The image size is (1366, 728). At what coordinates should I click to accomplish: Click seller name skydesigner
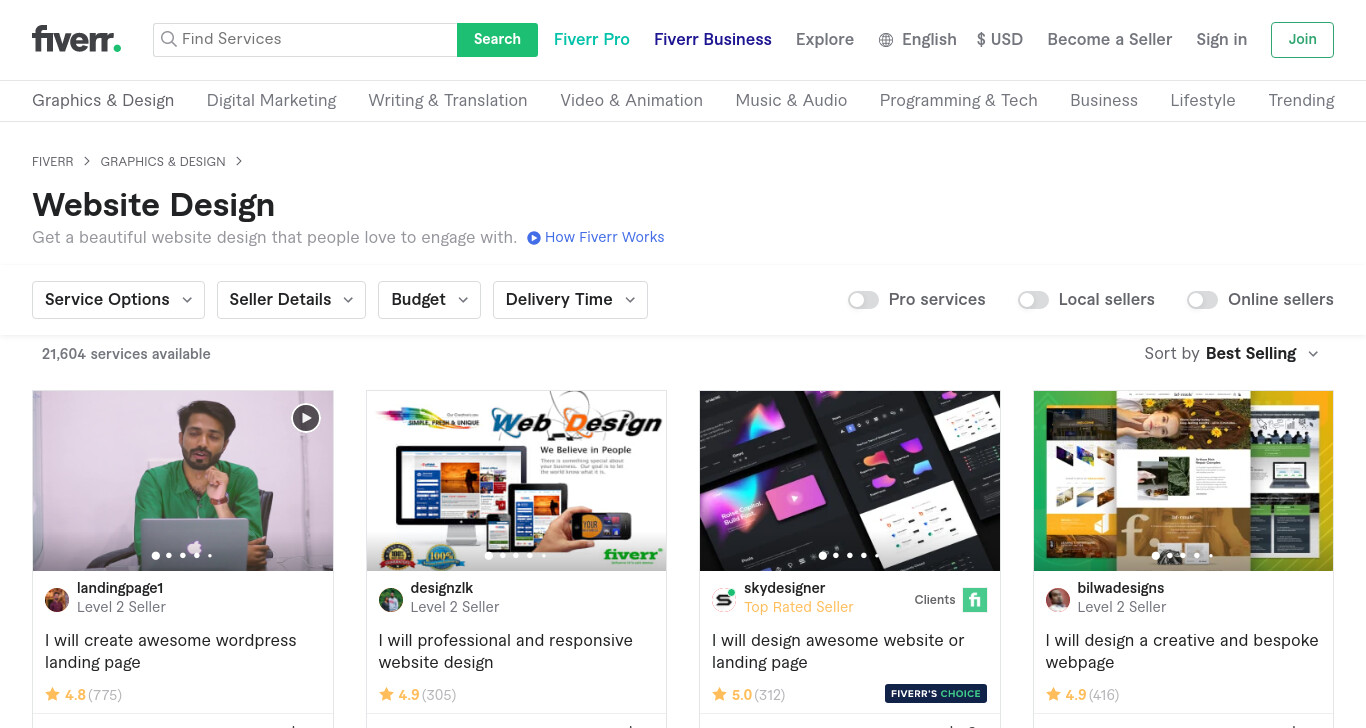(784, 588)
